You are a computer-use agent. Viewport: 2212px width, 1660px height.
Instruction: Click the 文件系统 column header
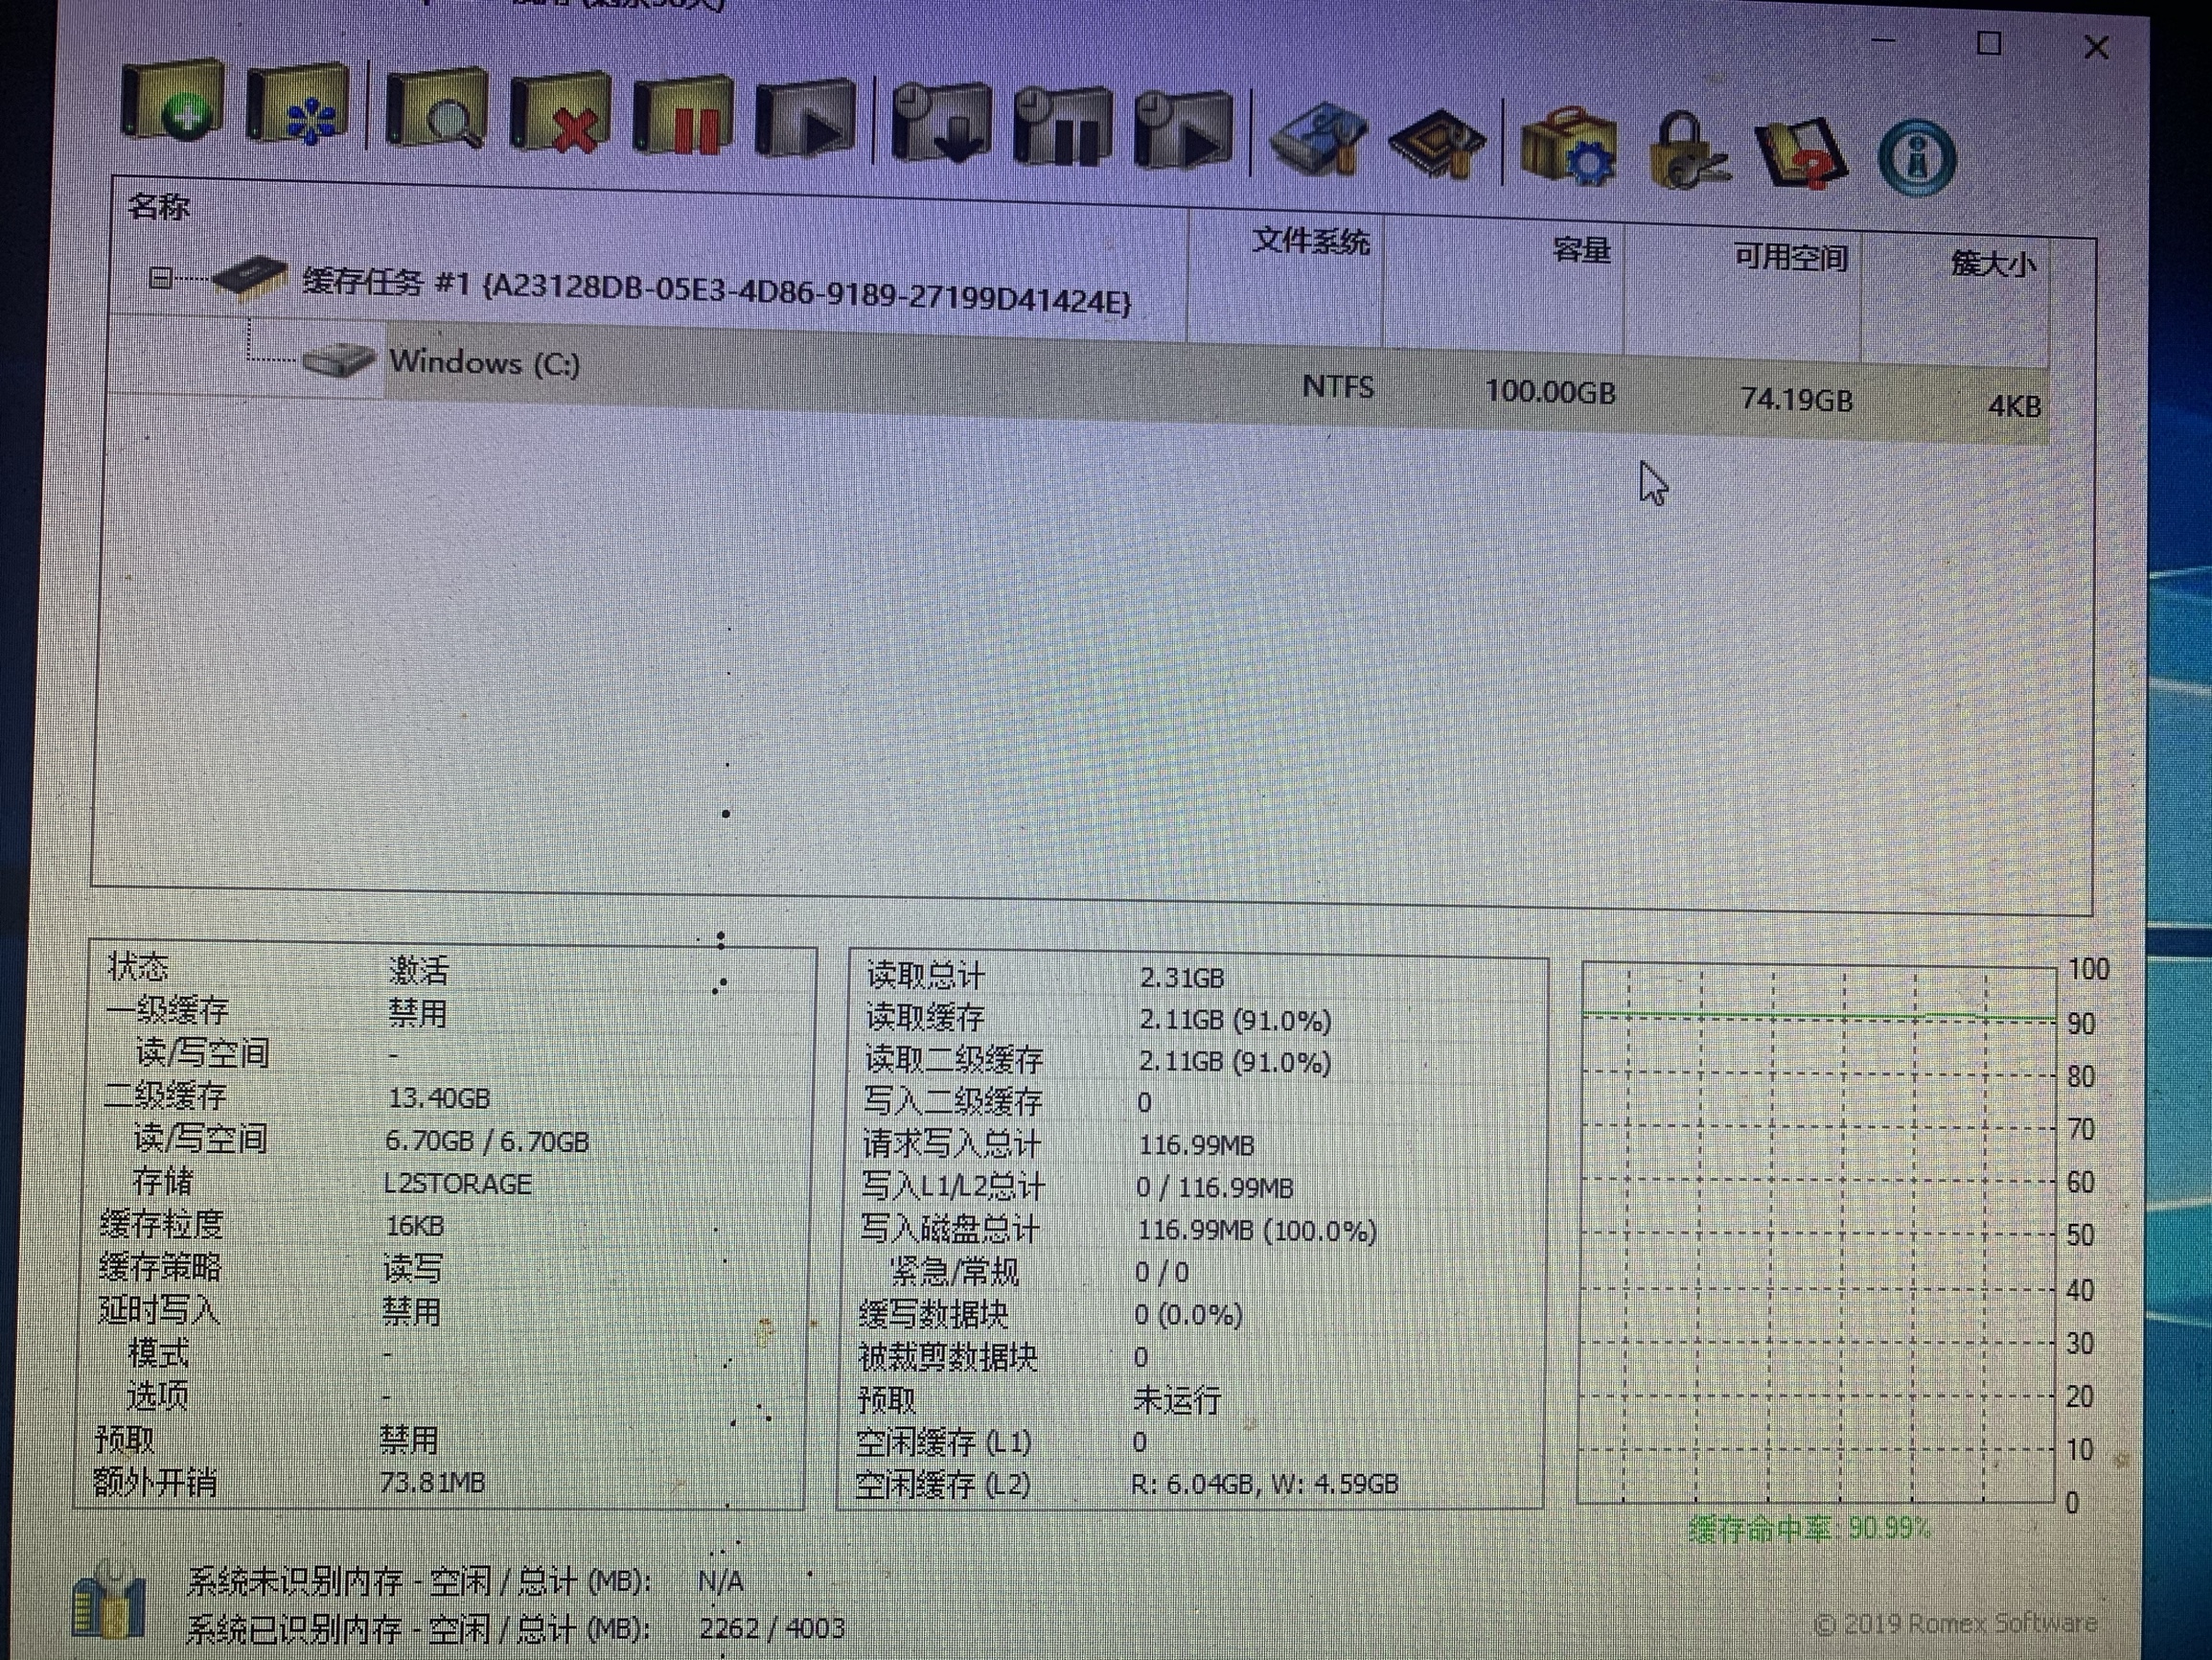point(1310,242)
